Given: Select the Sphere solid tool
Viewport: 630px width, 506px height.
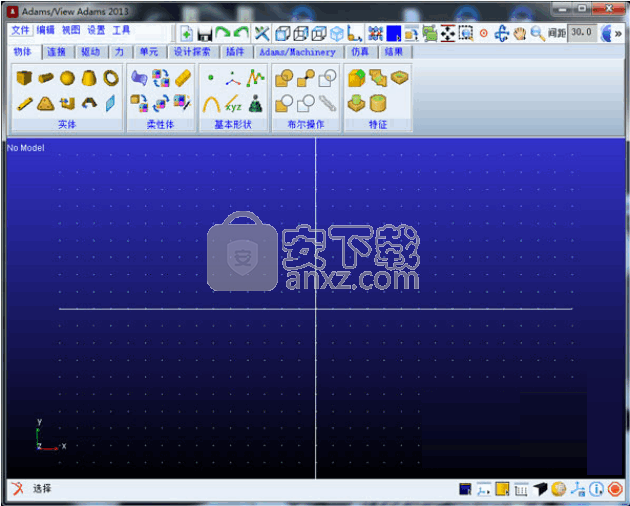Looking at the screenshot, I should tap(68, 78).
